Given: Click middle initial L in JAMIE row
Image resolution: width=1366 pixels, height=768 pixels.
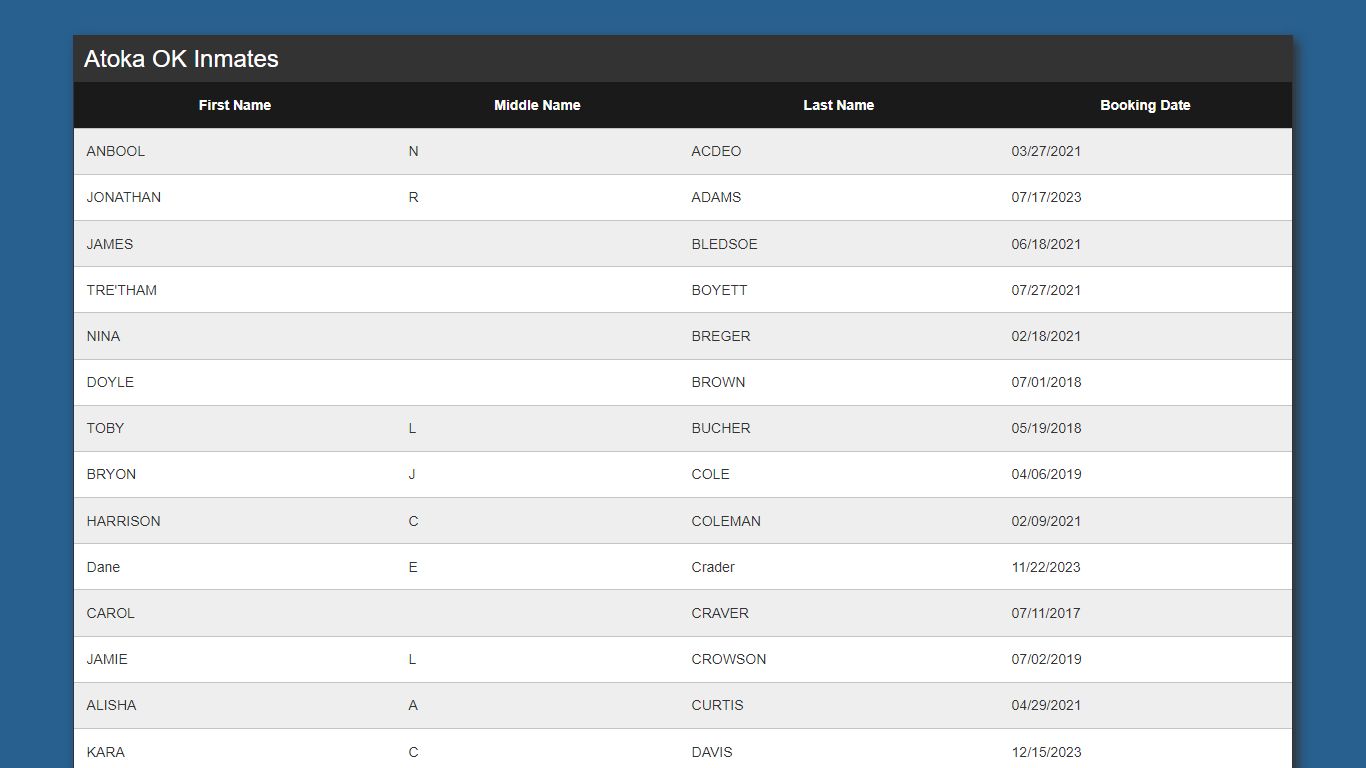Looking at the screenshot, I should click(412, 659).
